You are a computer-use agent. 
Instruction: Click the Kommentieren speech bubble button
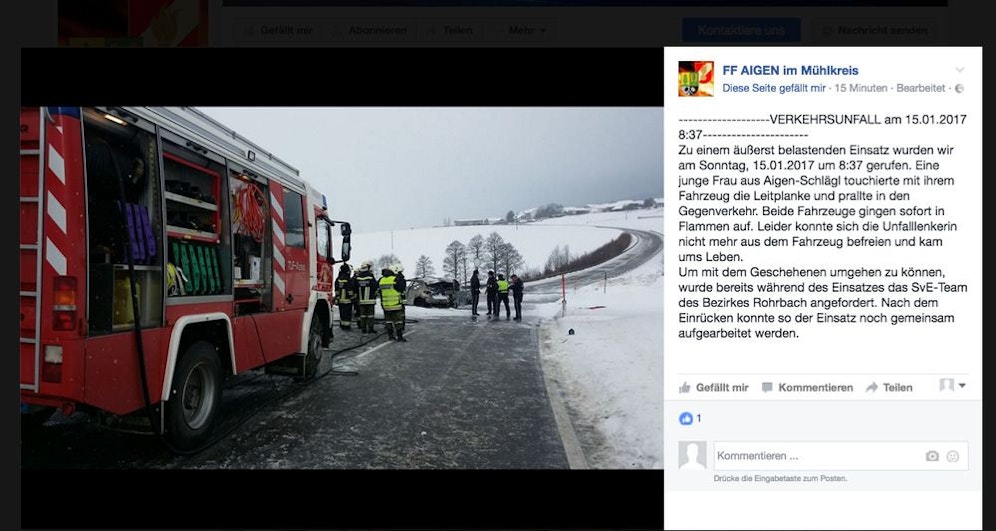[x=807, y=387]
